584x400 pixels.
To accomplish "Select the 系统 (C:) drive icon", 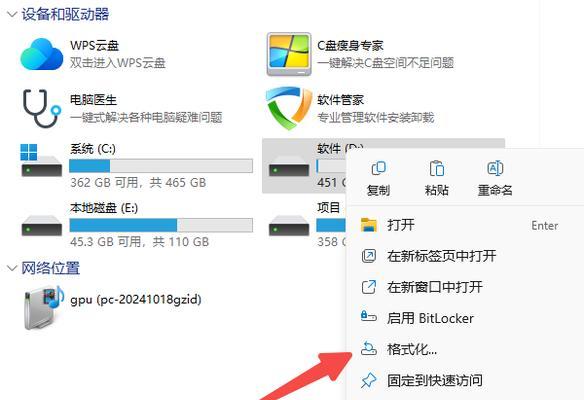I will (x=41, y=161).
